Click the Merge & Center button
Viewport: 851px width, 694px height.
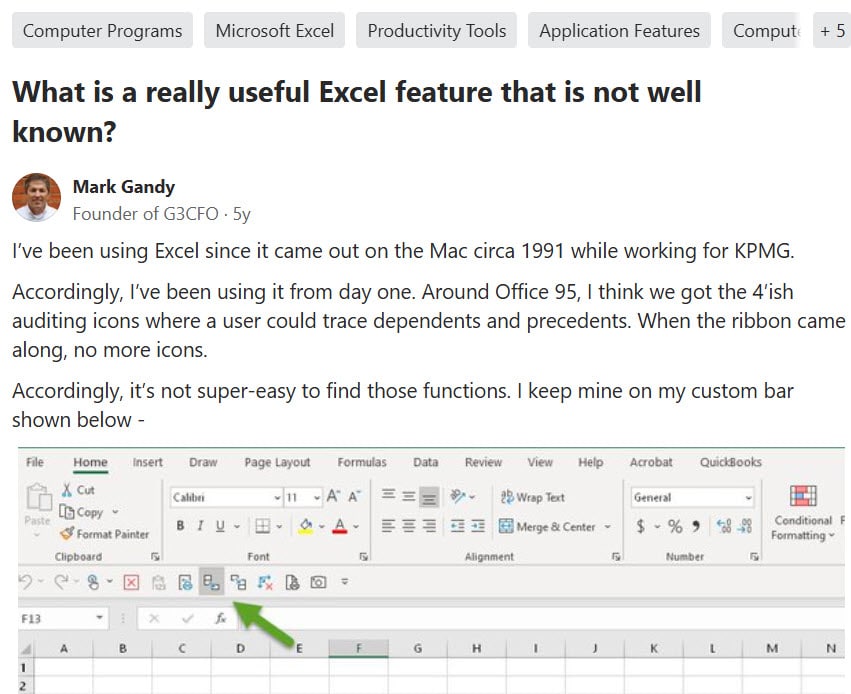547,526
